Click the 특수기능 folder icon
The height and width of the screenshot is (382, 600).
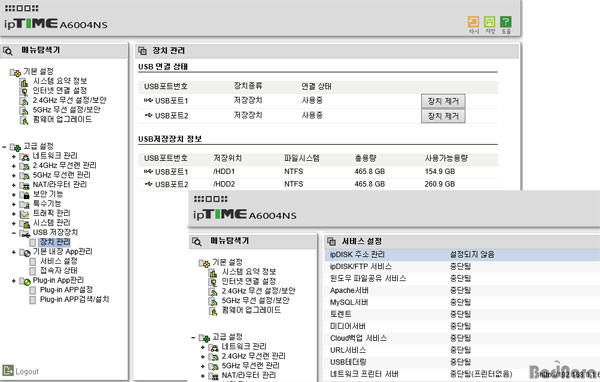point(25,204)
